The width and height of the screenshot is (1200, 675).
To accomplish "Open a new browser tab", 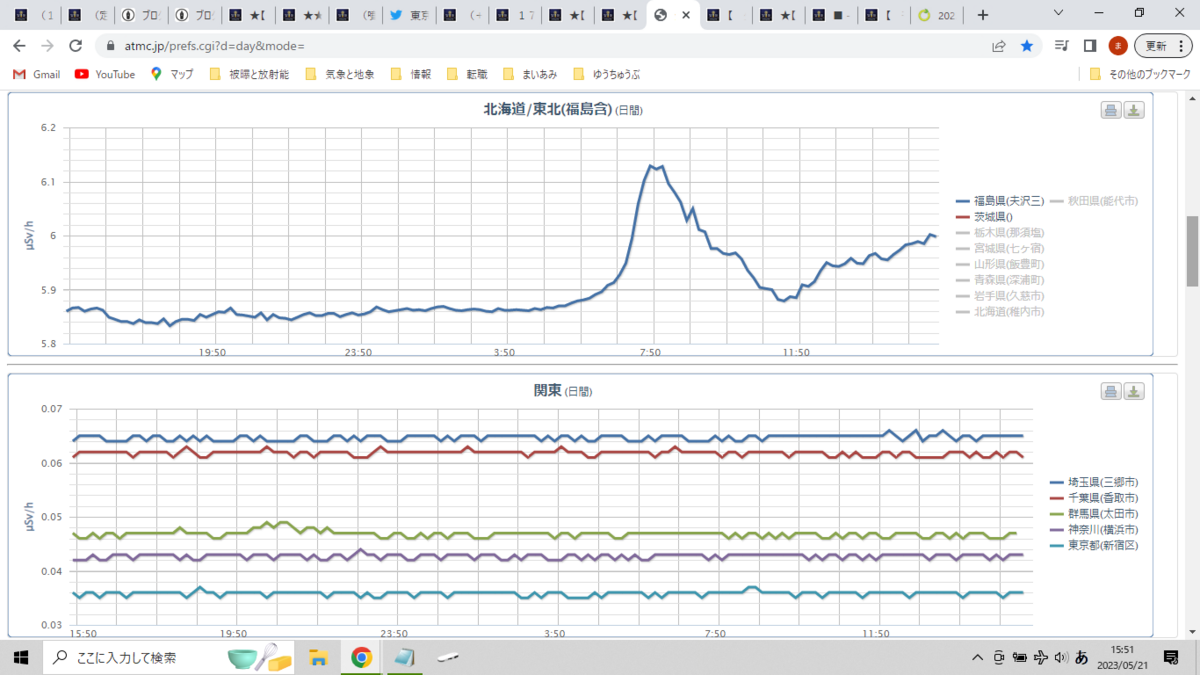I will point(983,15).
